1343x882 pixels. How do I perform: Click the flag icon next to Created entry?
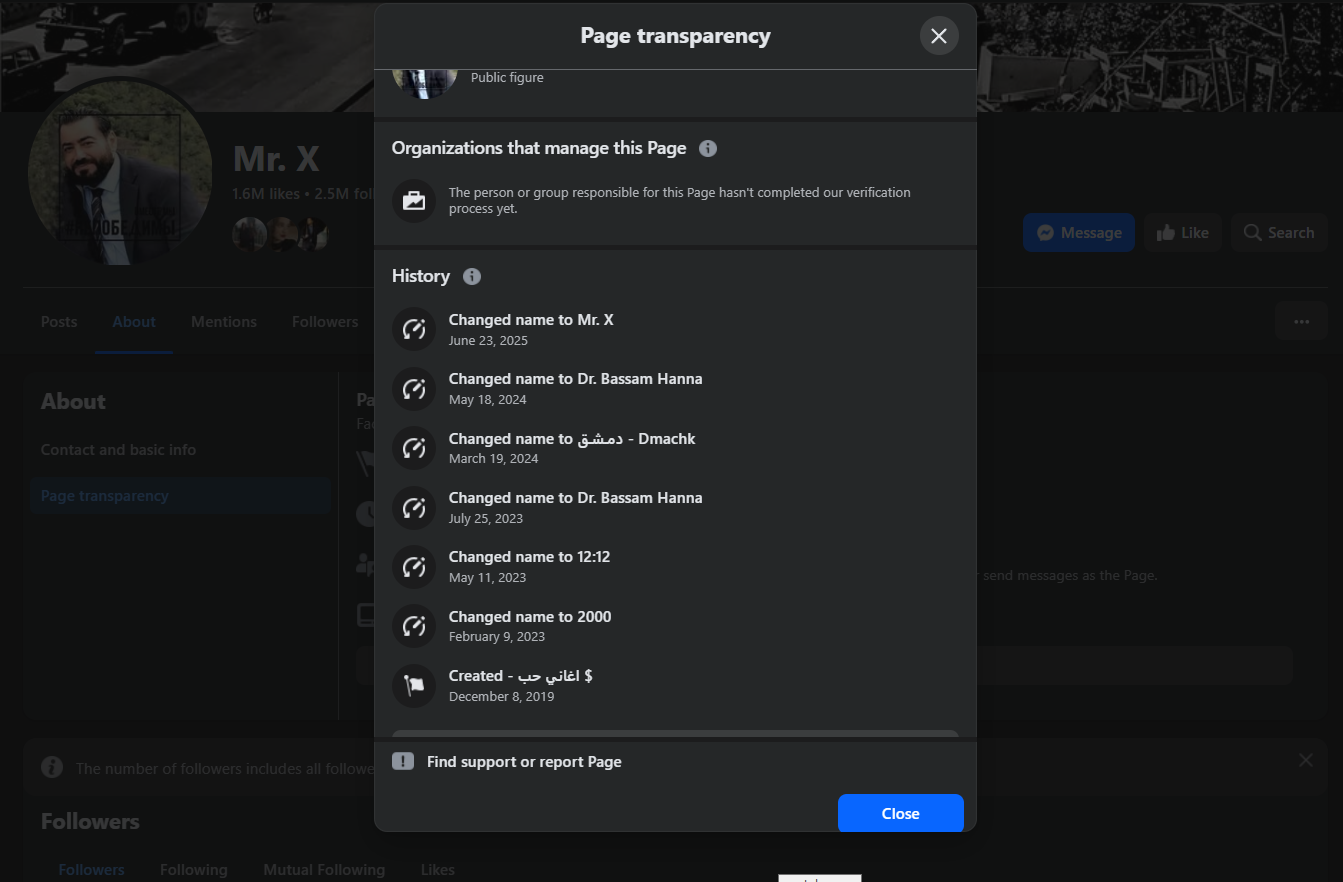414,685
